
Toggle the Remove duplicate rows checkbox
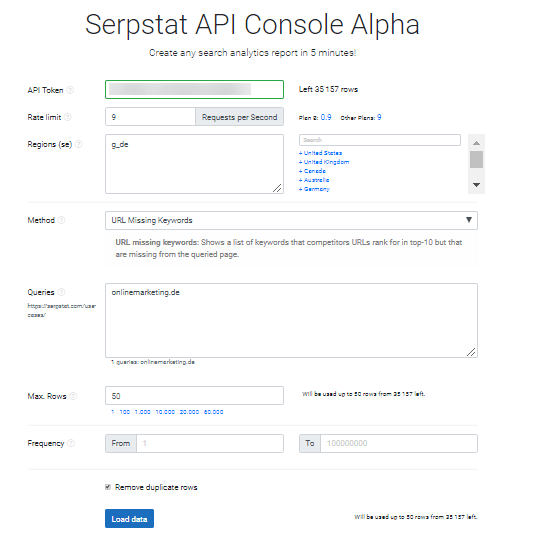point(108,487)
